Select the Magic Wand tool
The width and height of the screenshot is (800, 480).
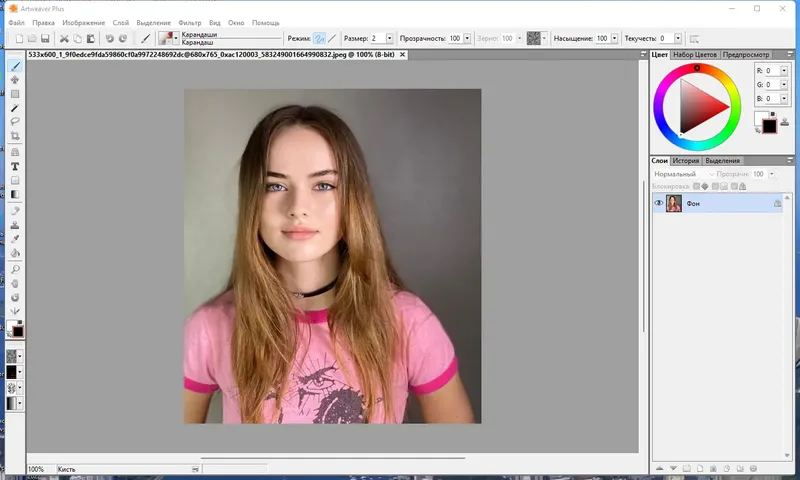[15, 108]
